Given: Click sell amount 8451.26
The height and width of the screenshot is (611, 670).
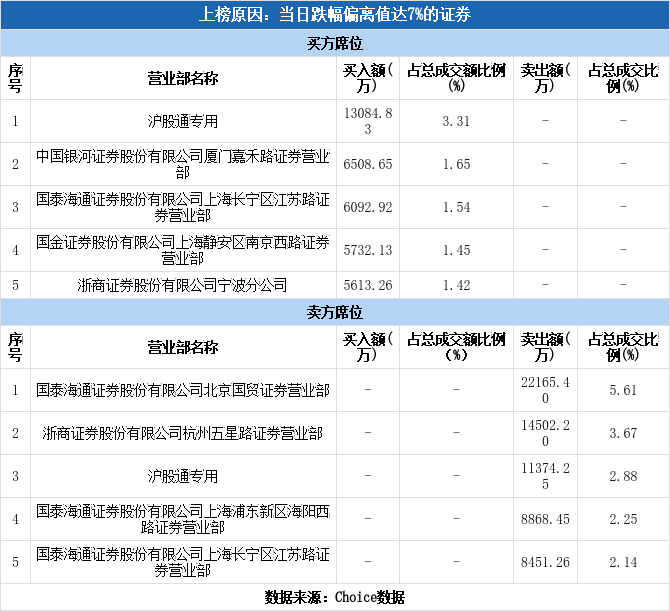Looking at the screenshot, I should coord(545,562).
